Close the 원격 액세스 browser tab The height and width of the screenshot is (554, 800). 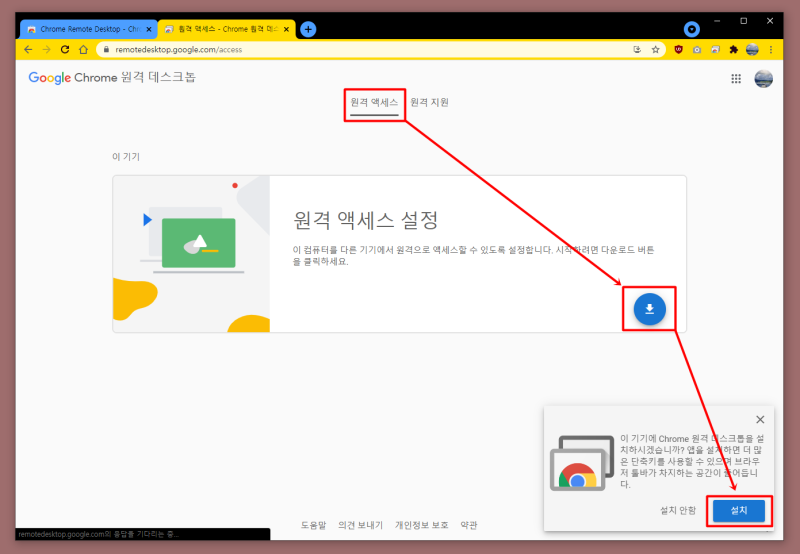click(x=286, y=30)
